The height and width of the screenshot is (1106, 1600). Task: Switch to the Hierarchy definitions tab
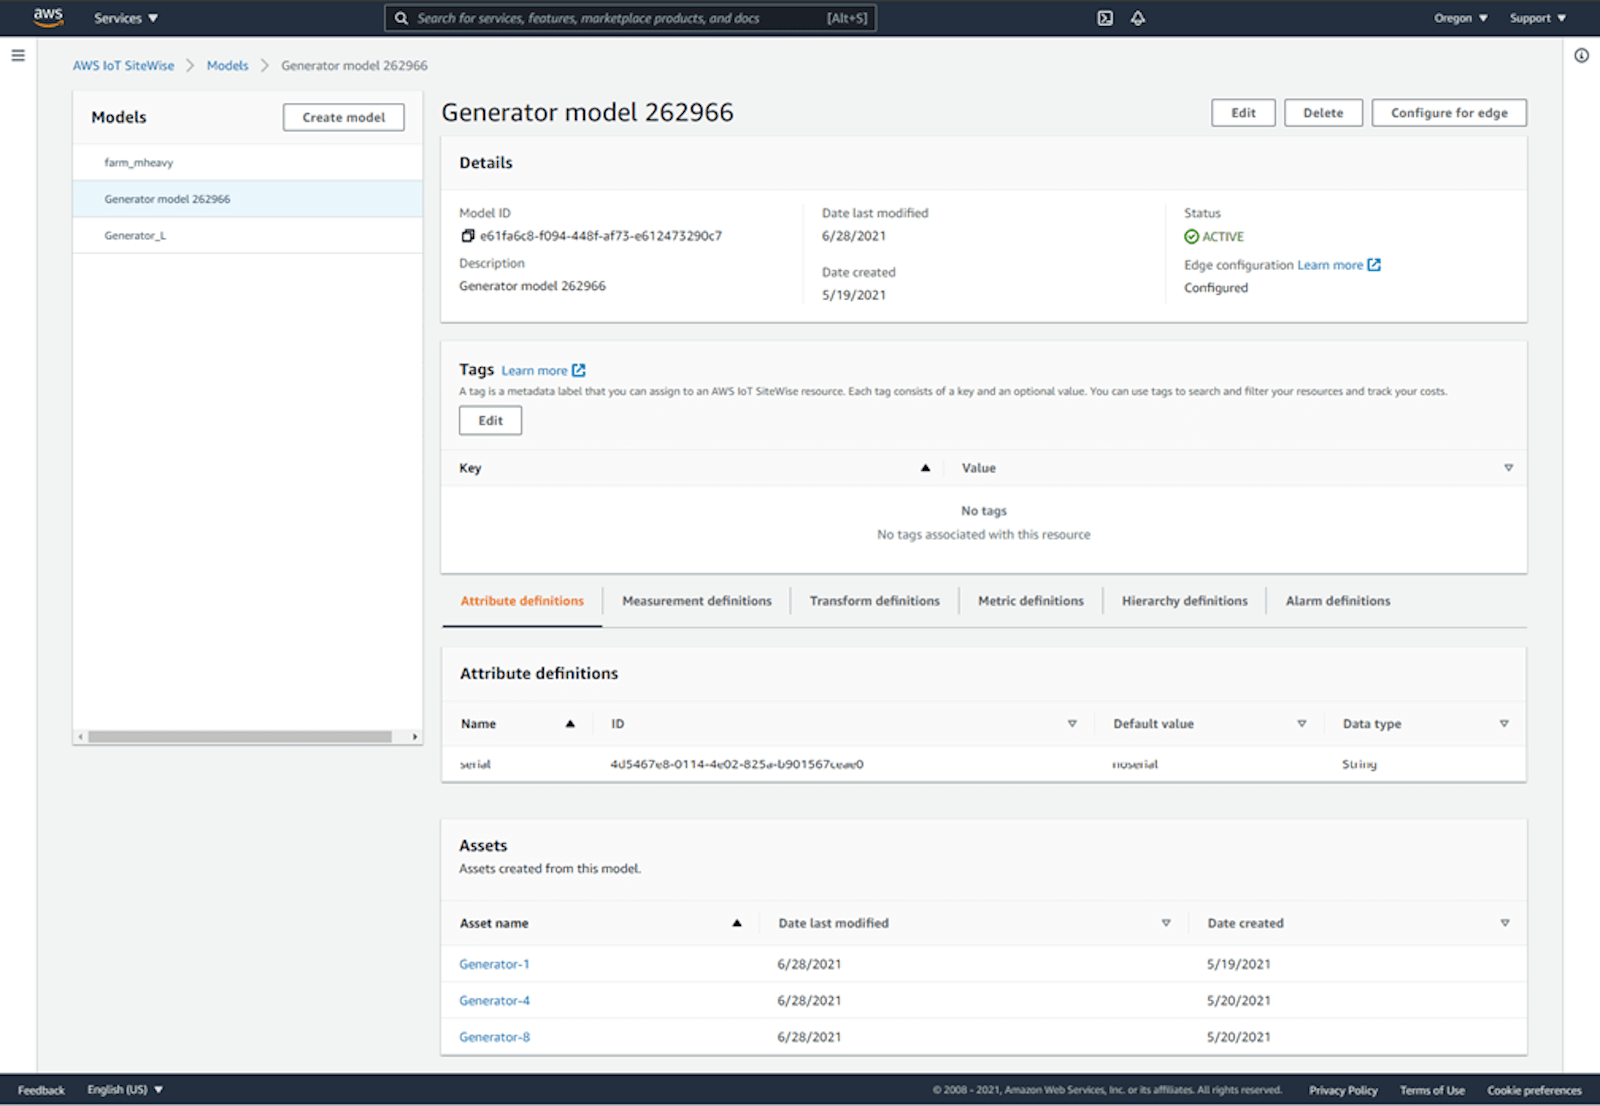point(1185,601)
